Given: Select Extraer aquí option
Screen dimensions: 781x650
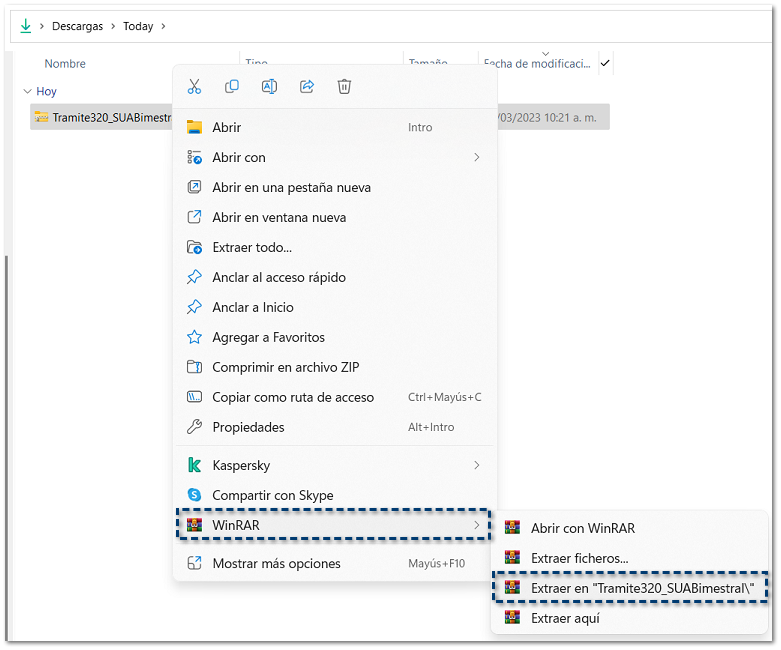Looking at the screenshot, I should click(629, 618).
